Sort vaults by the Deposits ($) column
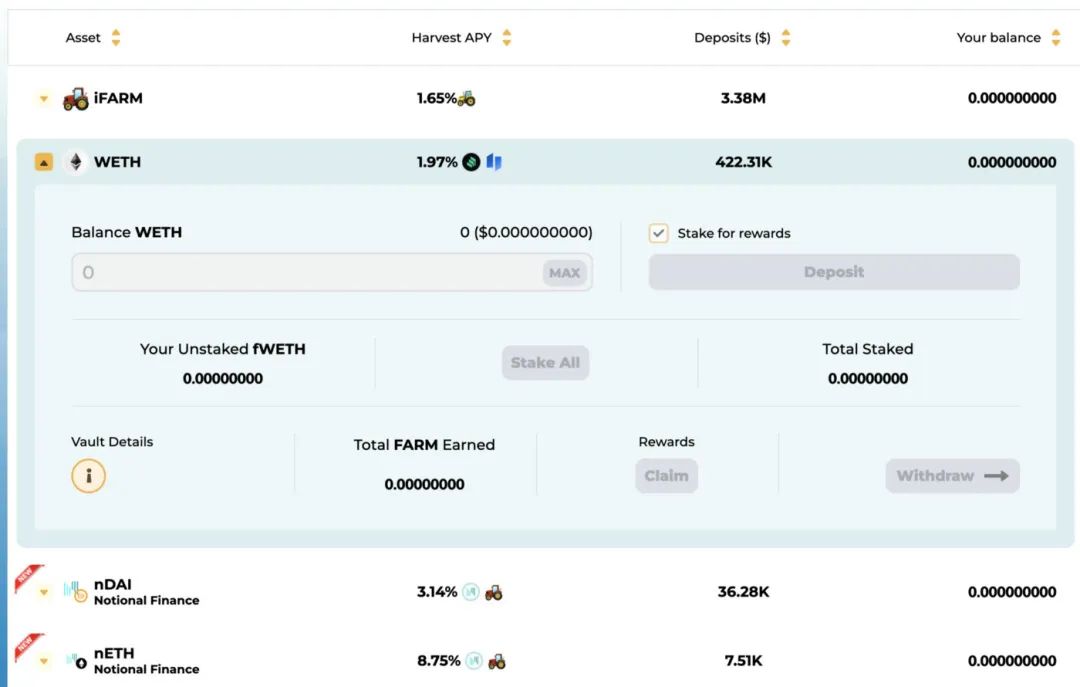1080x687 pixels. (786, 37)
